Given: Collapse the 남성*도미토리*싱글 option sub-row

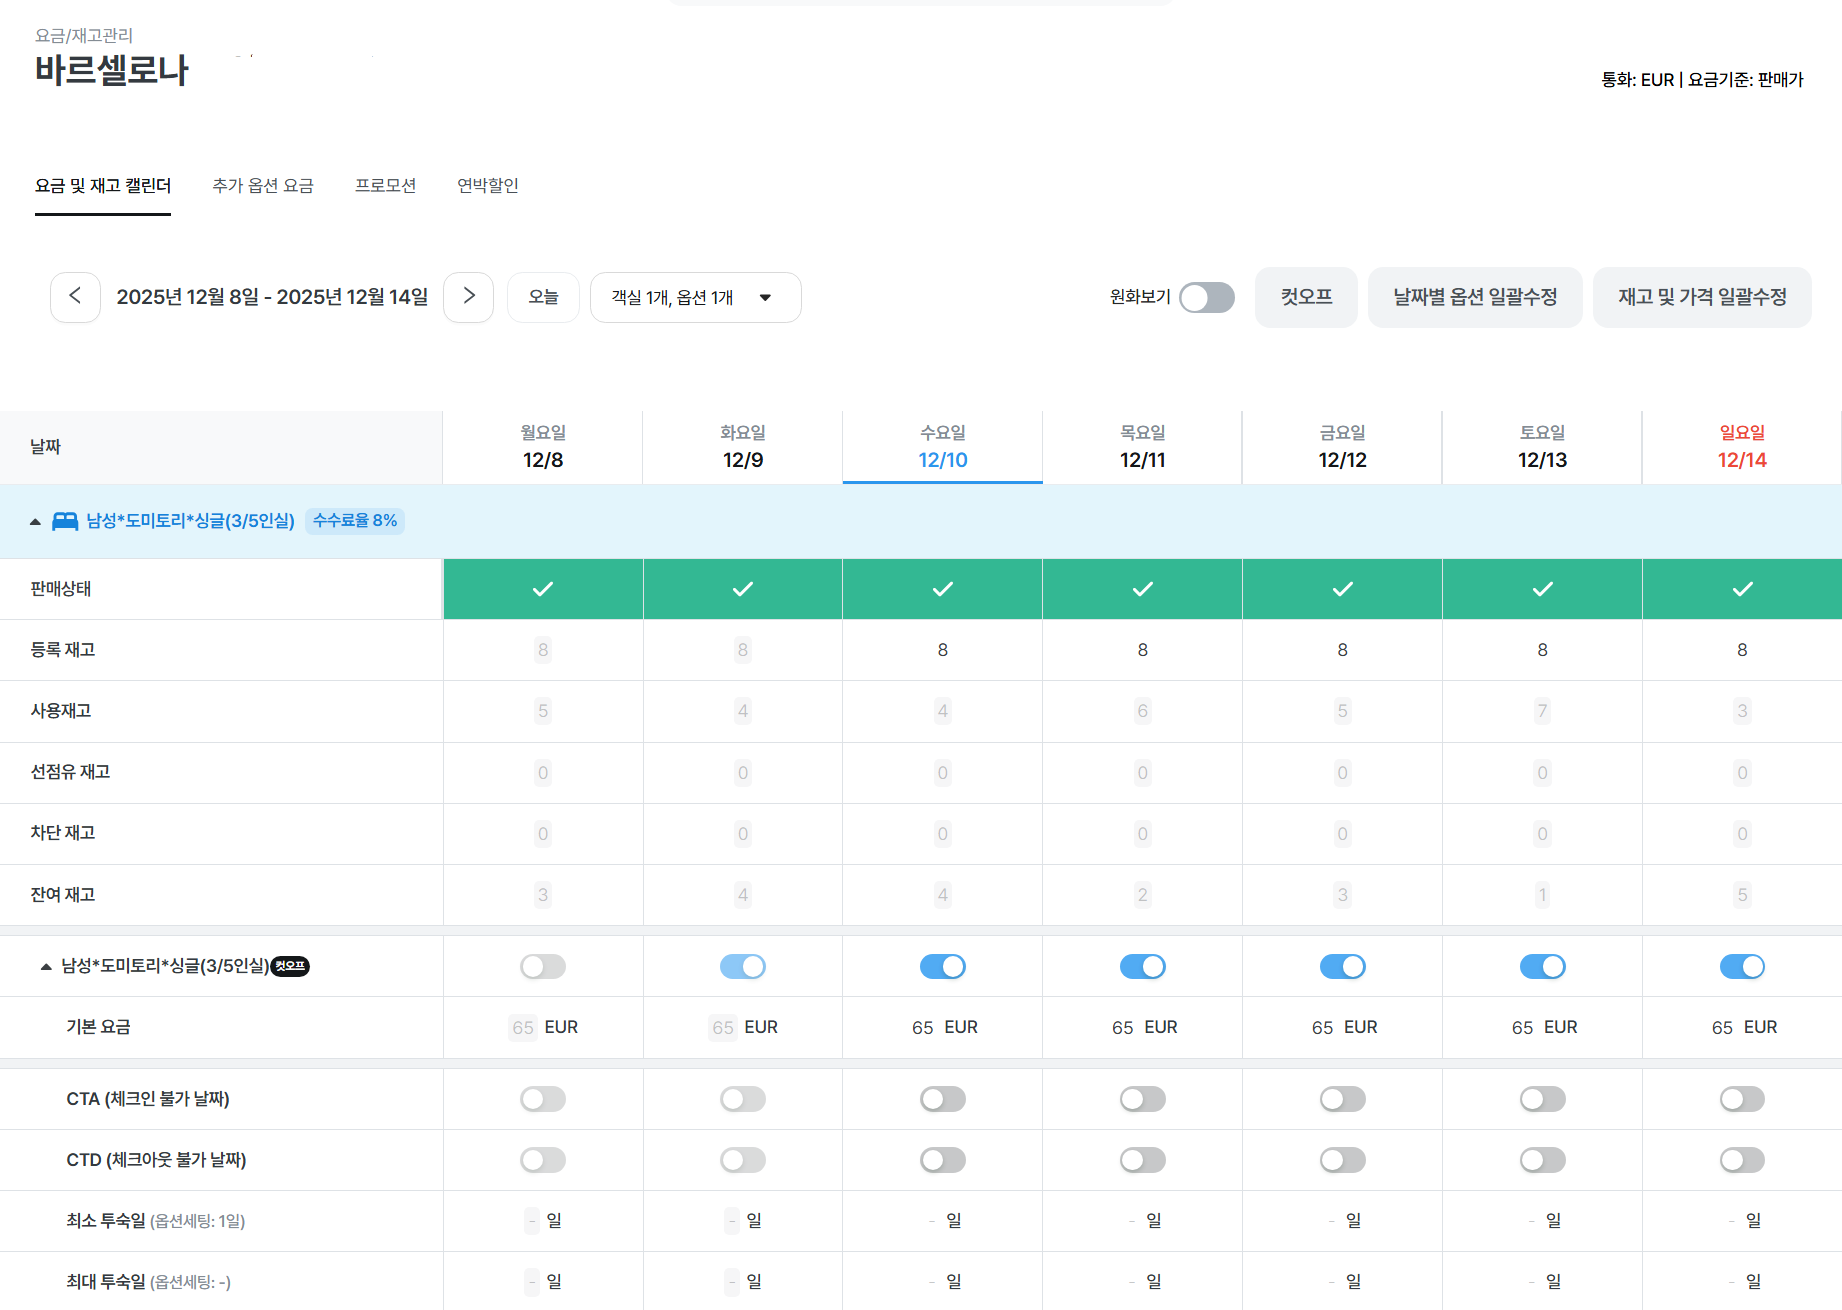Looking at the screenshot, I should point(46,967).
